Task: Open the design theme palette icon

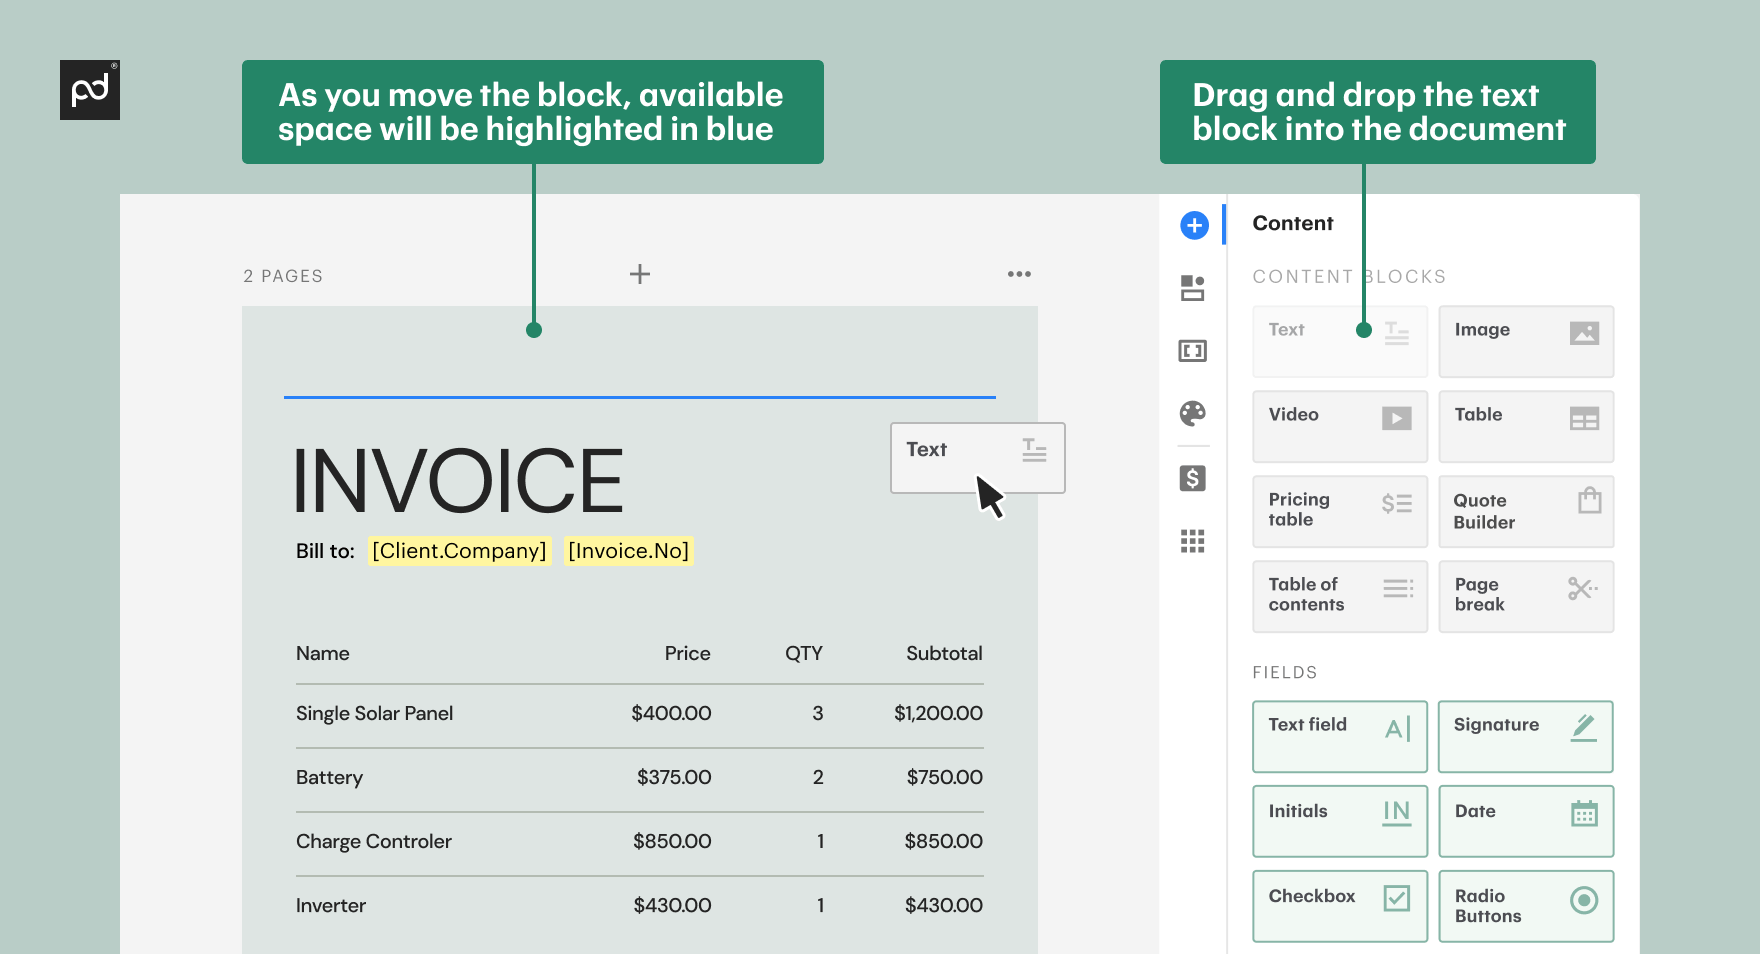Action: point(1193,414)
